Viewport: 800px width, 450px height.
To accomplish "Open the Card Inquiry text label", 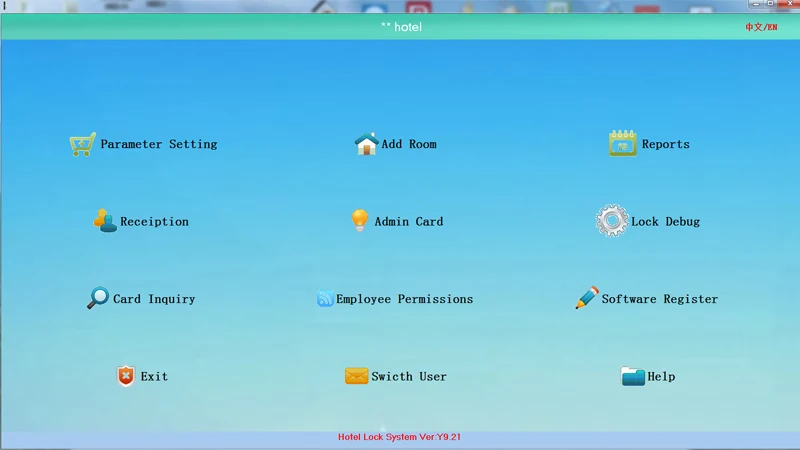I will (154, 299).
